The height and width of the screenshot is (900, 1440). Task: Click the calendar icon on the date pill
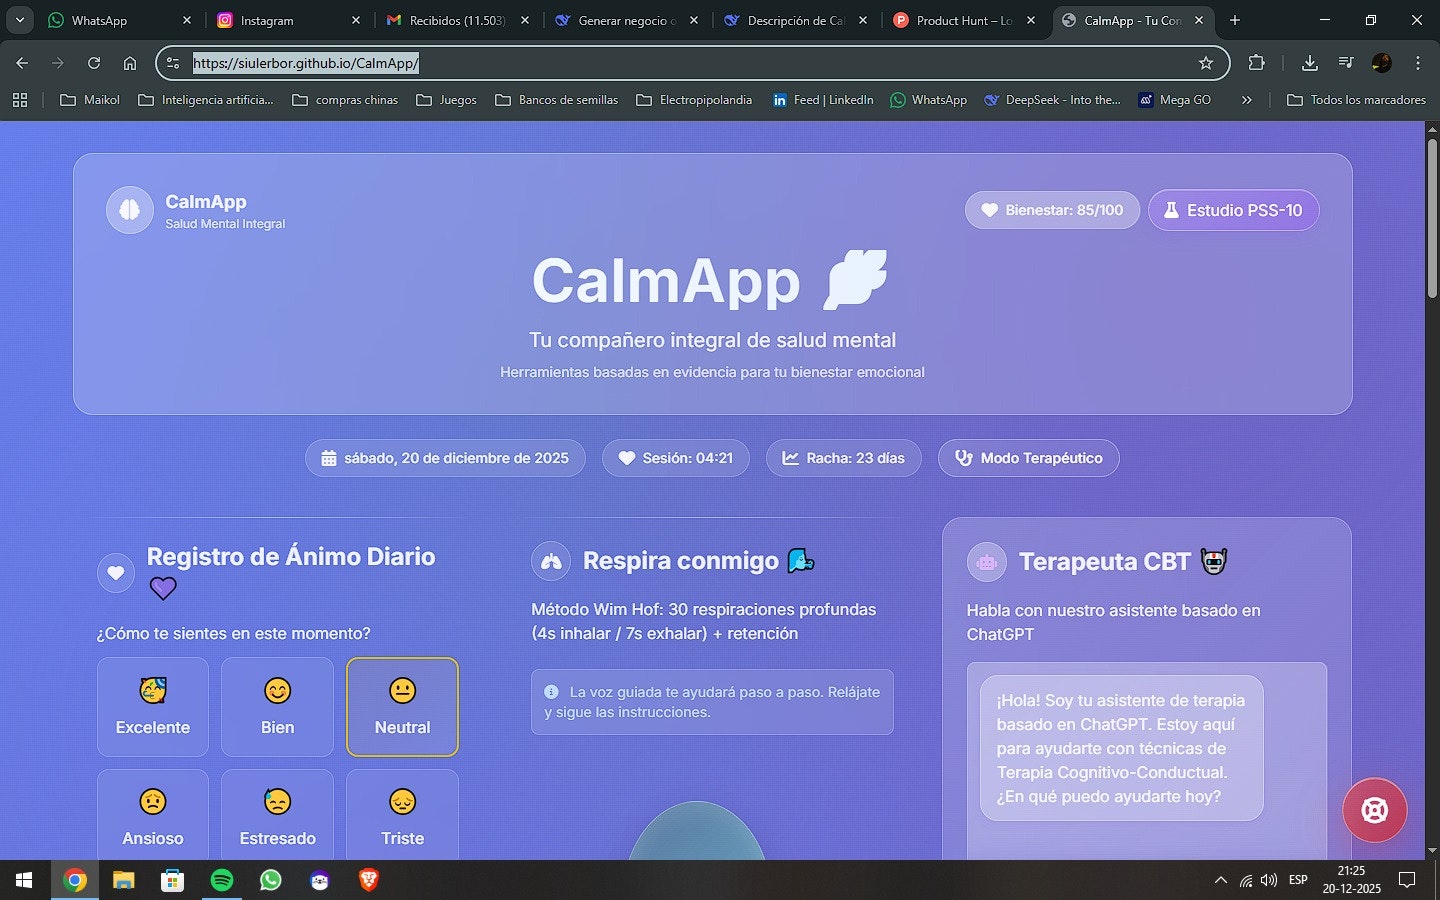330,458
